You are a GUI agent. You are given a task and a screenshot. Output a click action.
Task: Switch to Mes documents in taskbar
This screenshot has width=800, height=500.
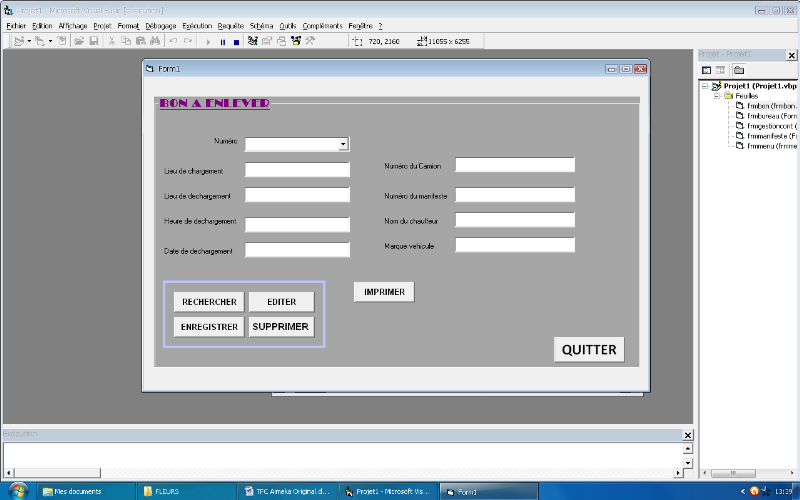click(x=78, y=492)
